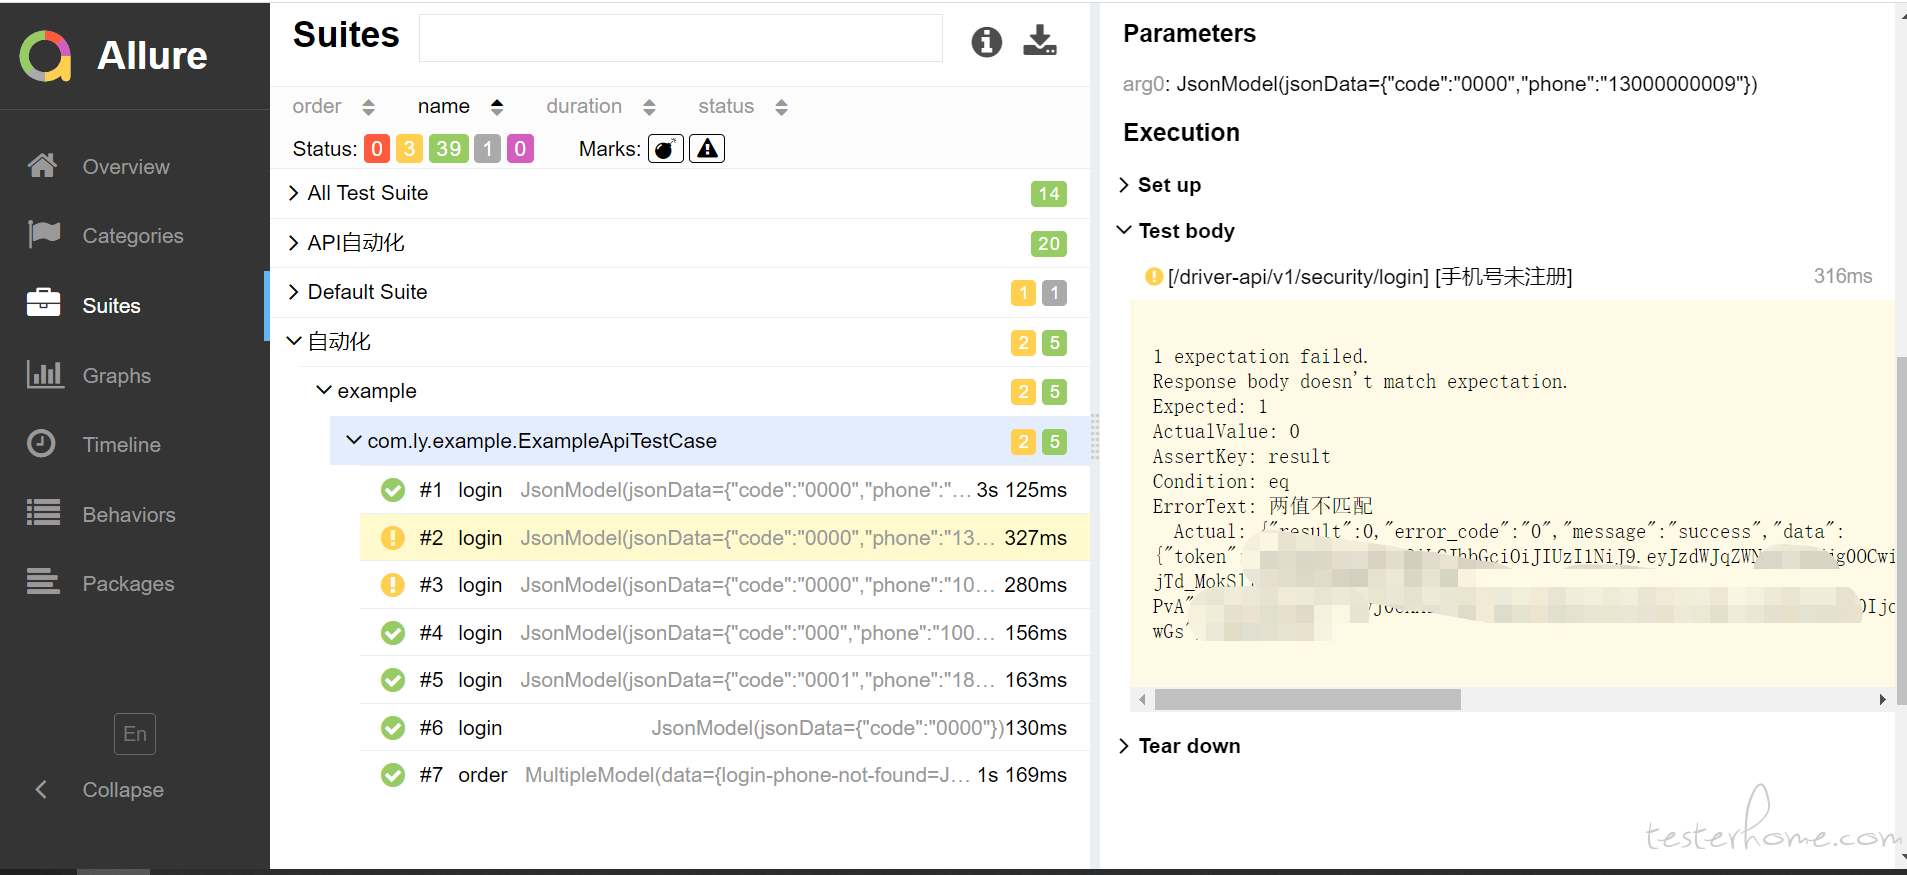Select the Suites briefcase icon

(x=43, y=303)
